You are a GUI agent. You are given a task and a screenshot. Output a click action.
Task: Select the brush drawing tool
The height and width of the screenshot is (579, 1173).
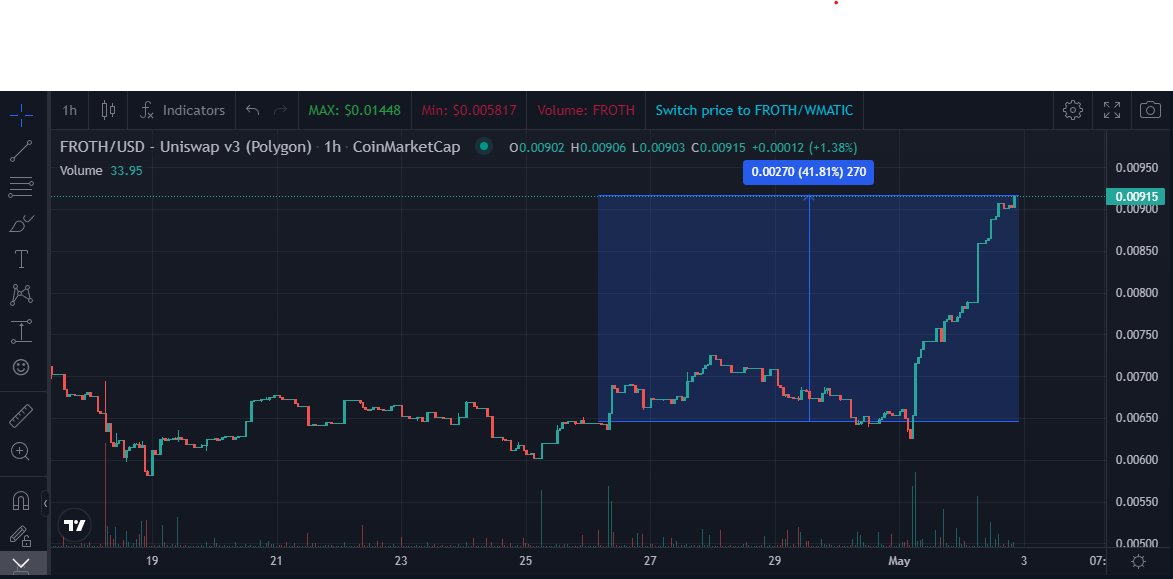[21, 223]
